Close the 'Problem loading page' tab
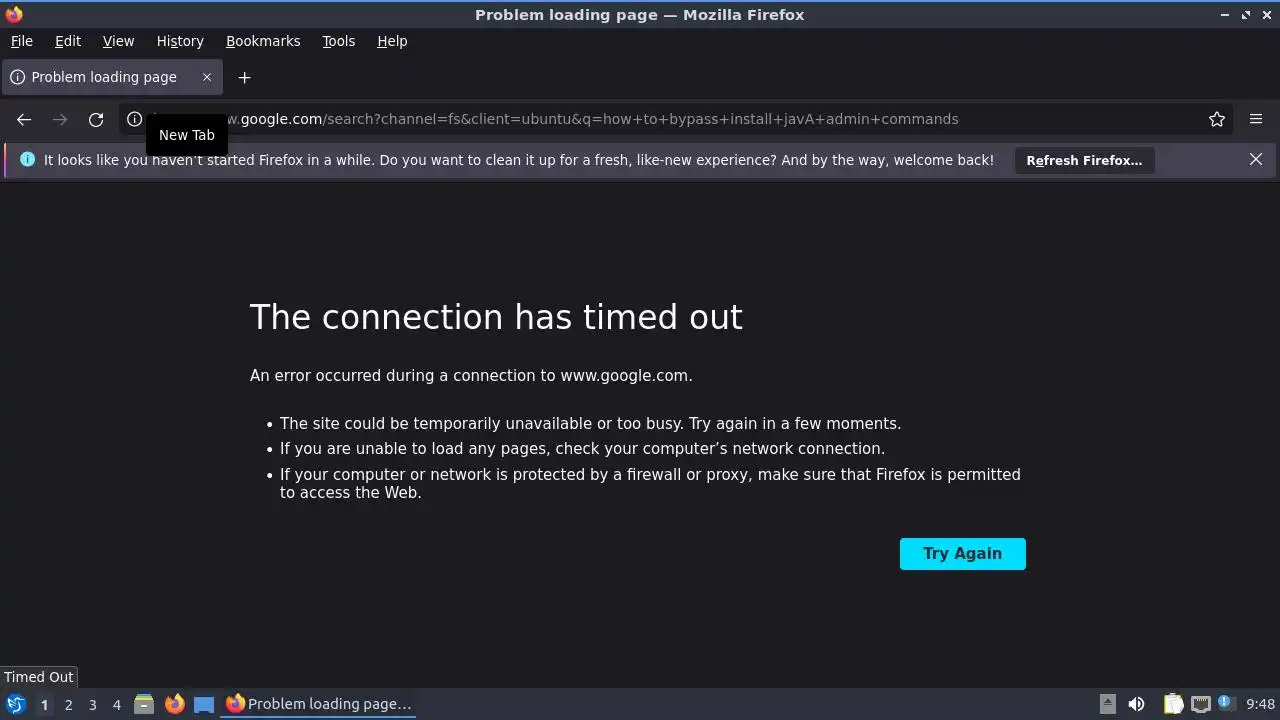The height and width of the screenshot is (720, 1280). pyautogui.click(x=207, y=77)
